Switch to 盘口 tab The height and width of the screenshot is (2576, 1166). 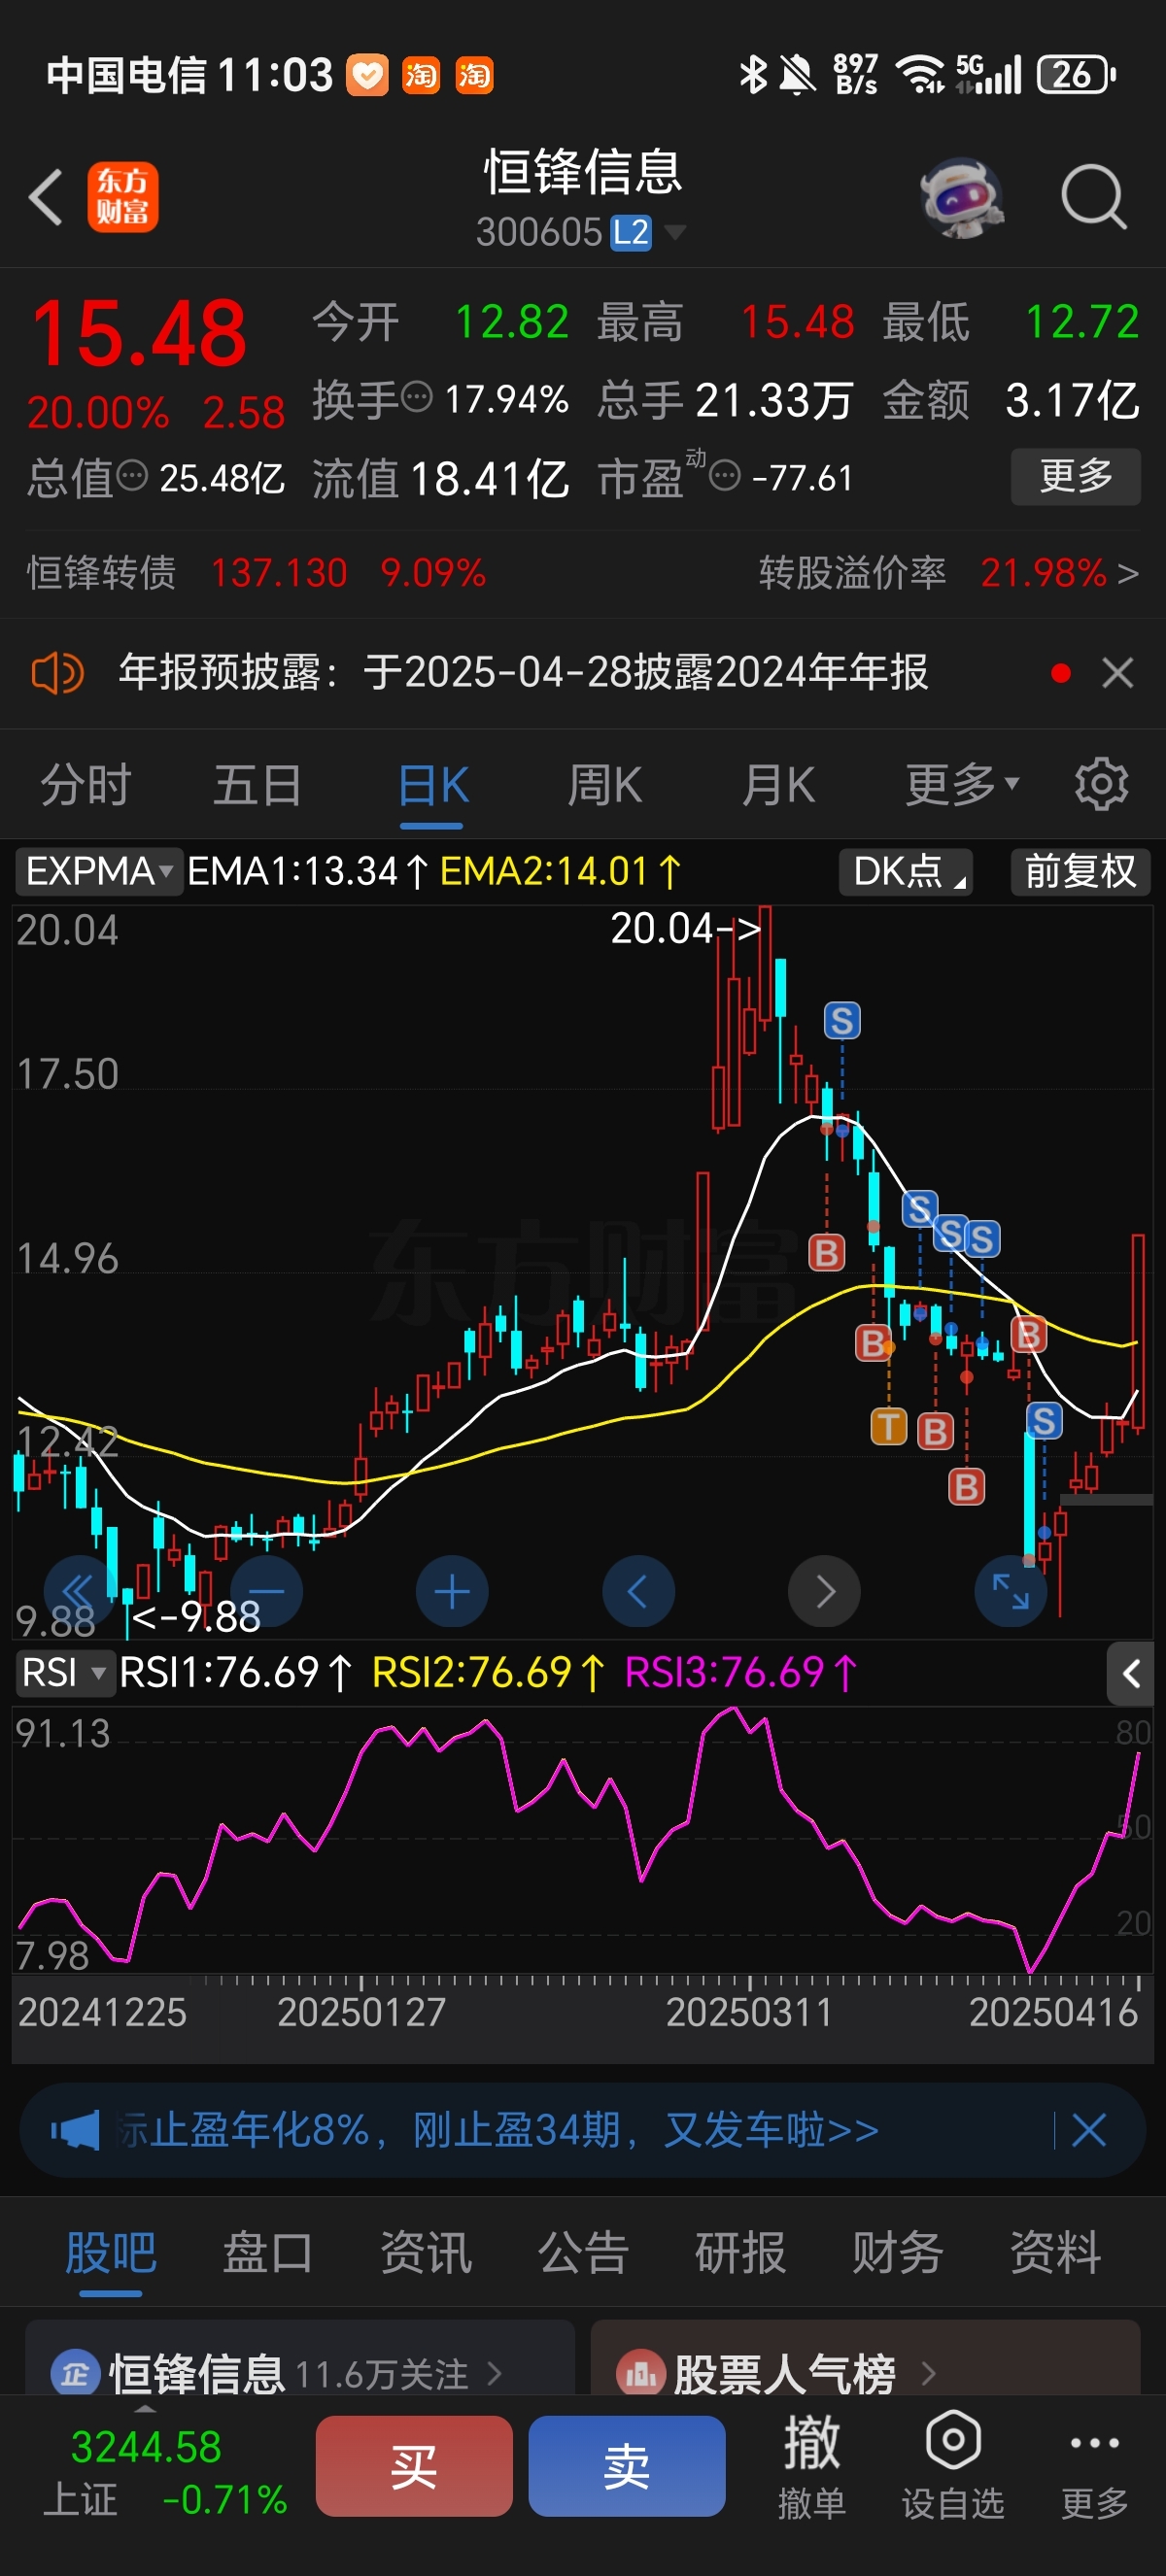[x=268, y=2253]
